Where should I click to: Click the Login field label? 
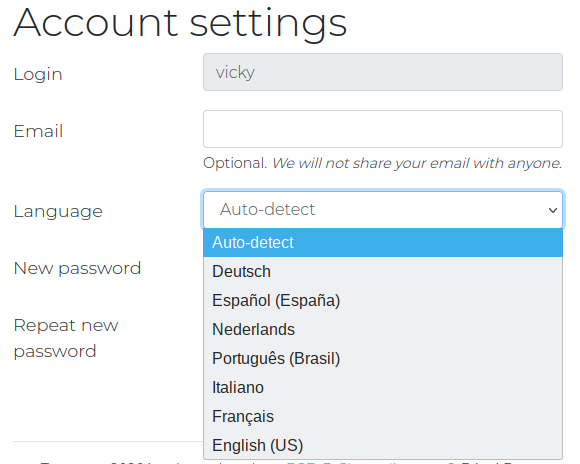coord(38,74)
